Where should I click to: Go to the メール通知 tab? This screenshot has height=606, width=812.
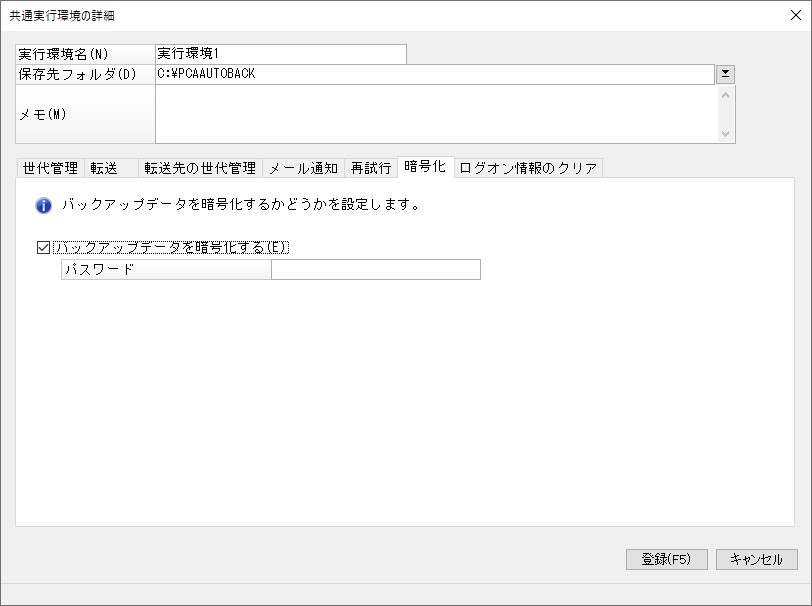point(303,168)
